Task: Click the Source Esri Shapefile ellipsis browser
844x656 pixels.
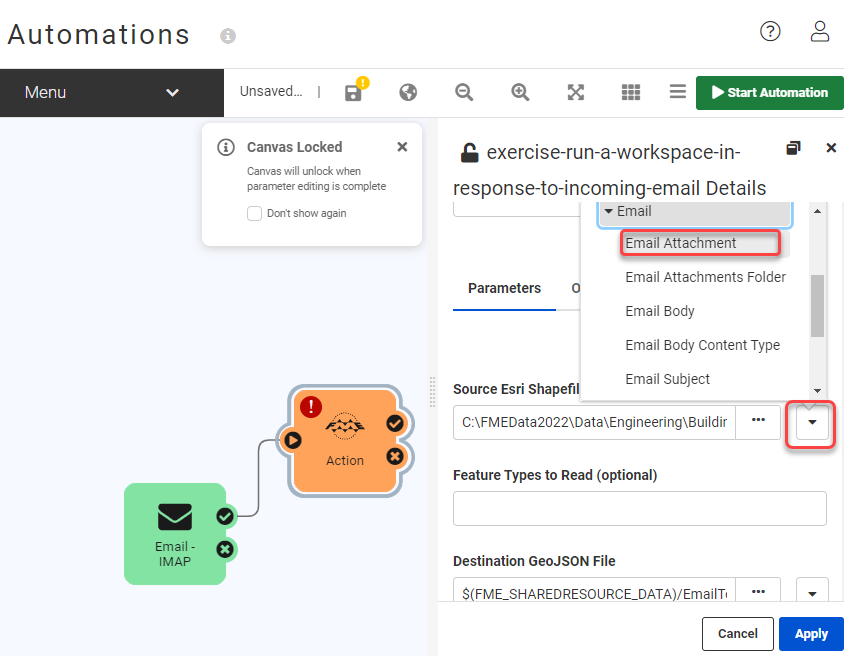Action: click(757, 422)
